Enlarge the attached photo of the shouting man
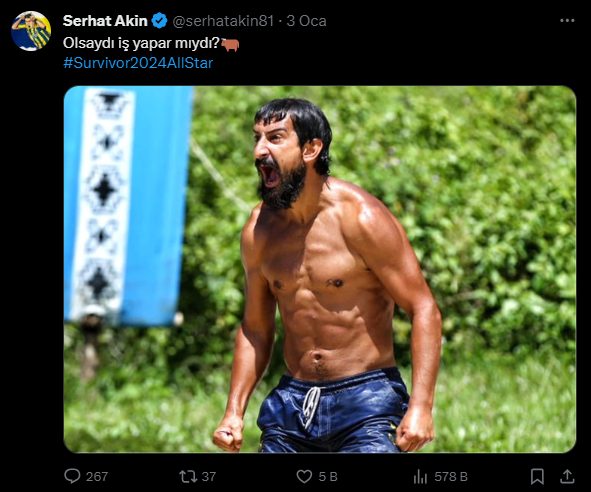 point(320,269)
